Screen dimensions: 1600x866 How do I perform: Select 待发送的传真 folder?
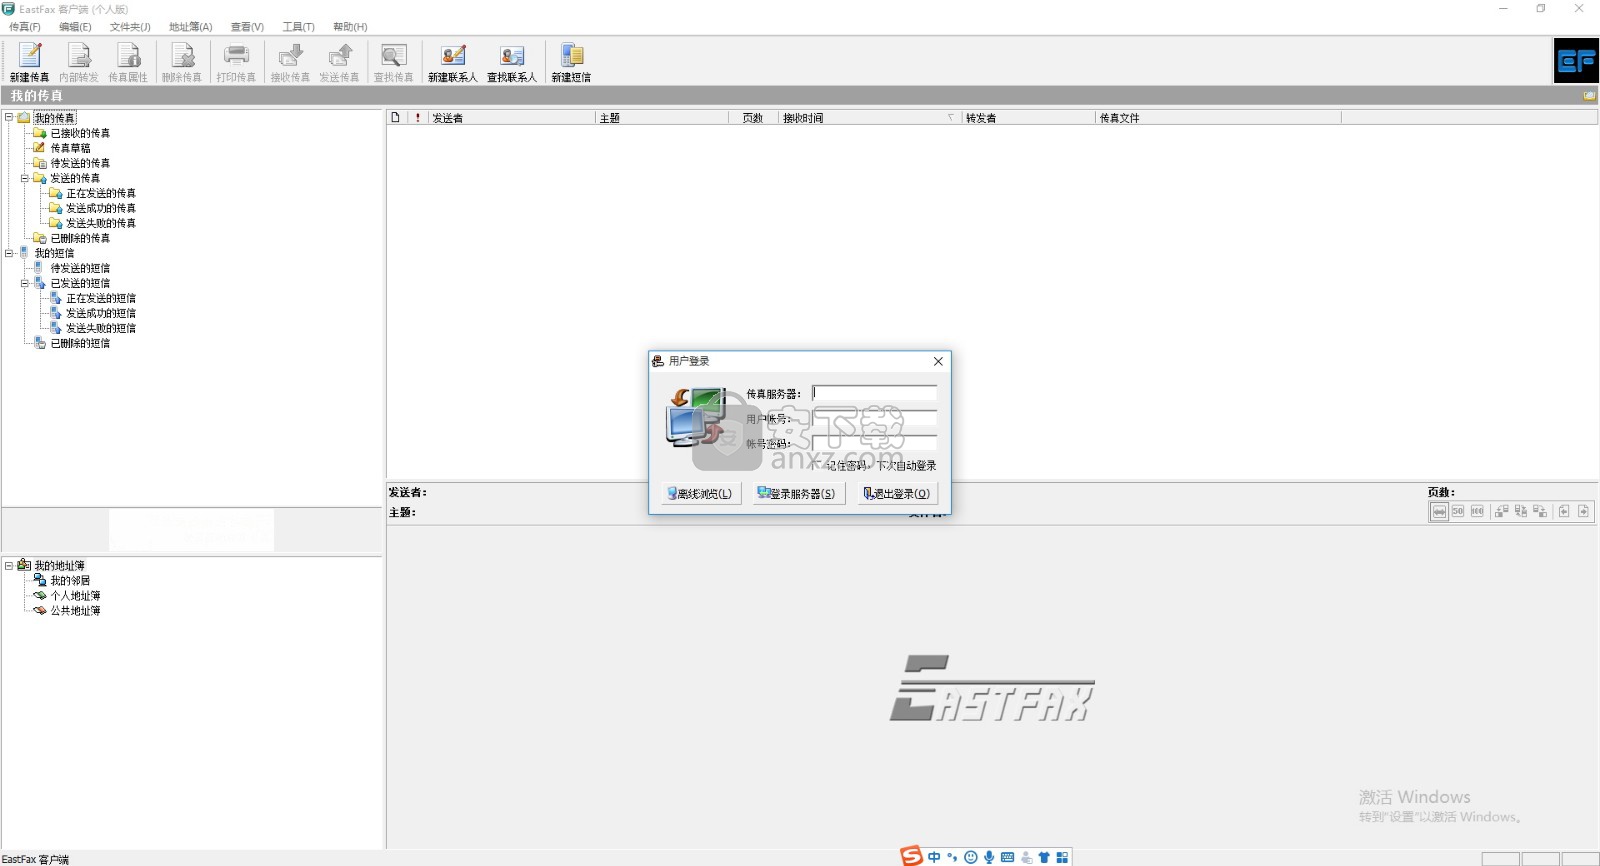coord(80,163)
